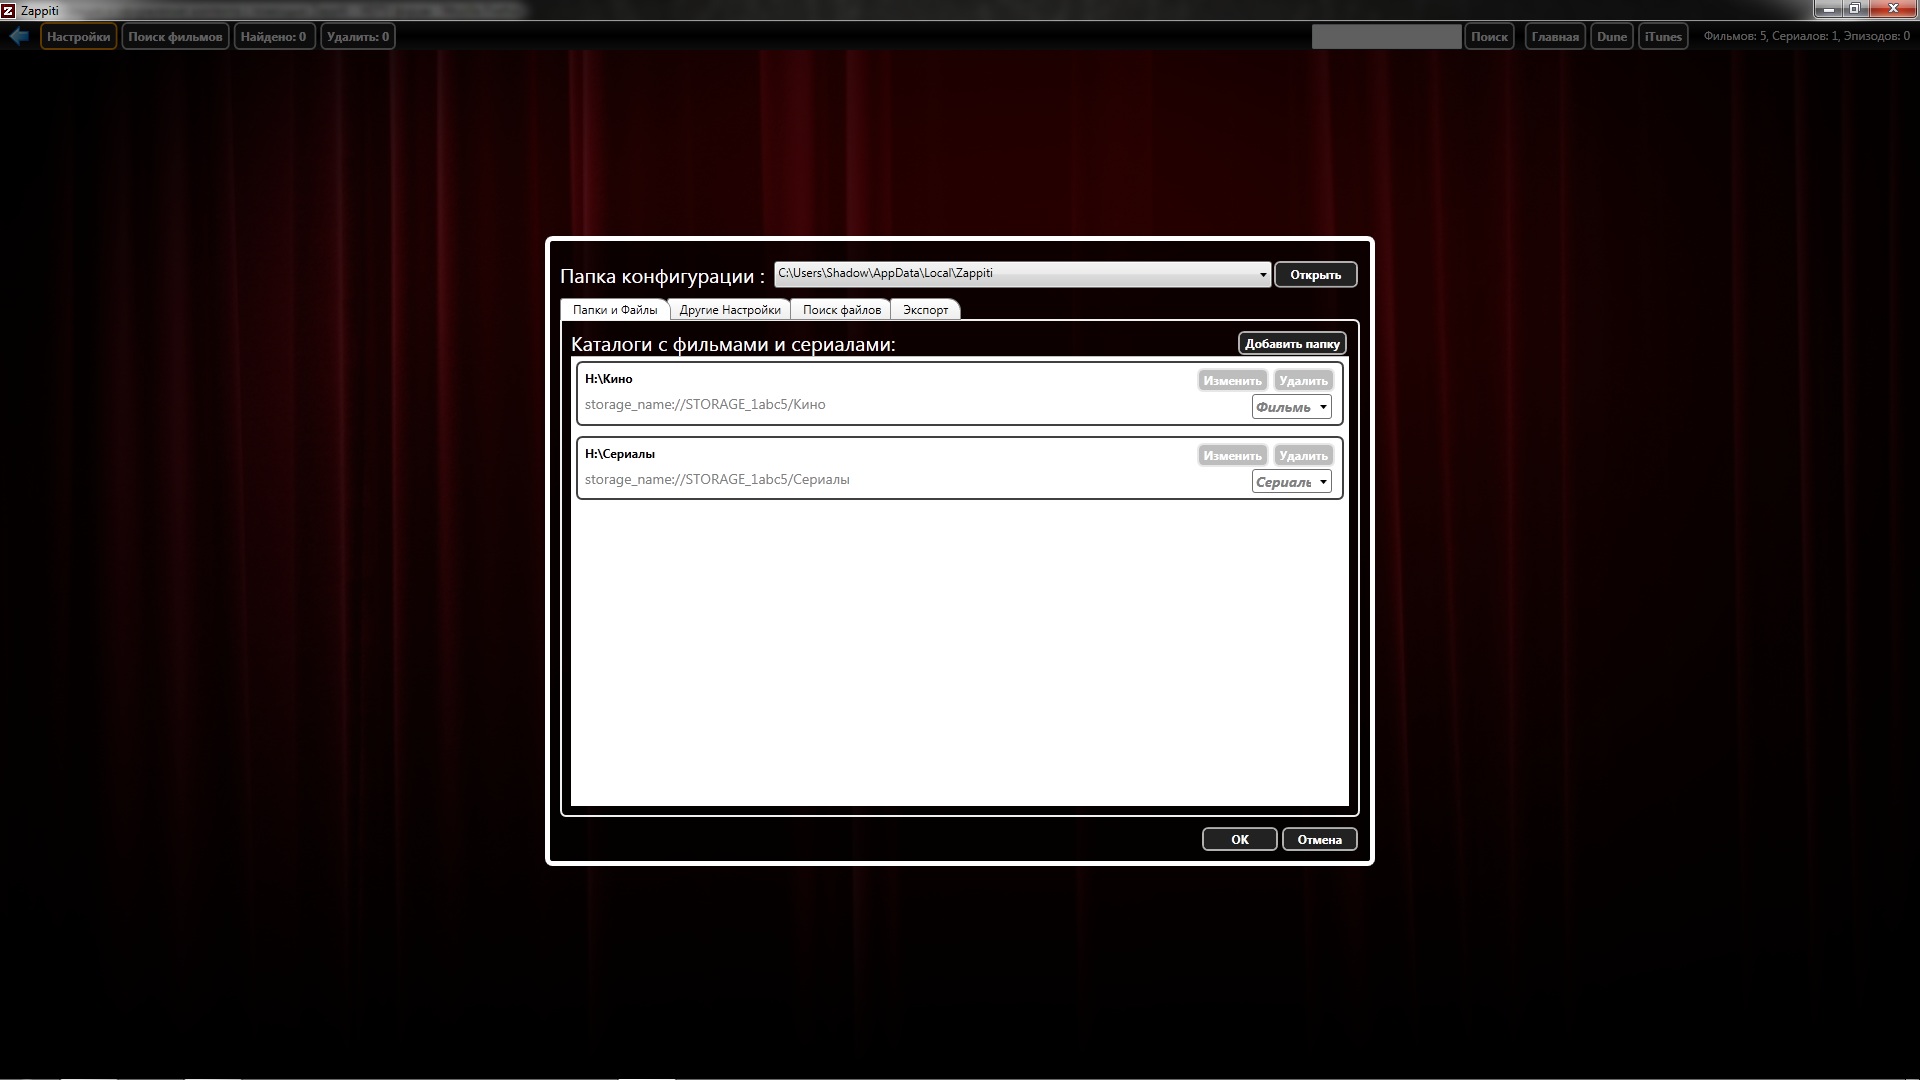The image size is (1920, 1080).
Task: Open the Поиск файлов tab
Action: [841, 310]
